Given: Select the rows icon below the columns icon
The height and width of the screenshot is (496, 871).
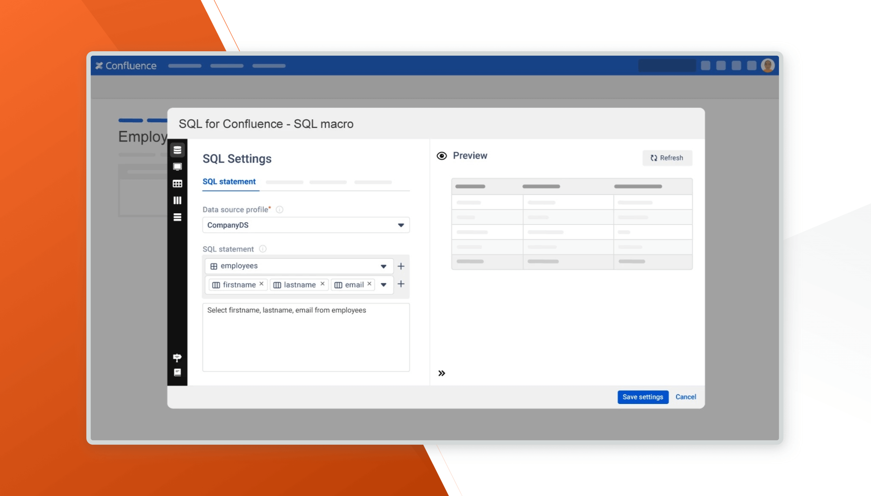Looking at the screenshot, I should 177,217.
